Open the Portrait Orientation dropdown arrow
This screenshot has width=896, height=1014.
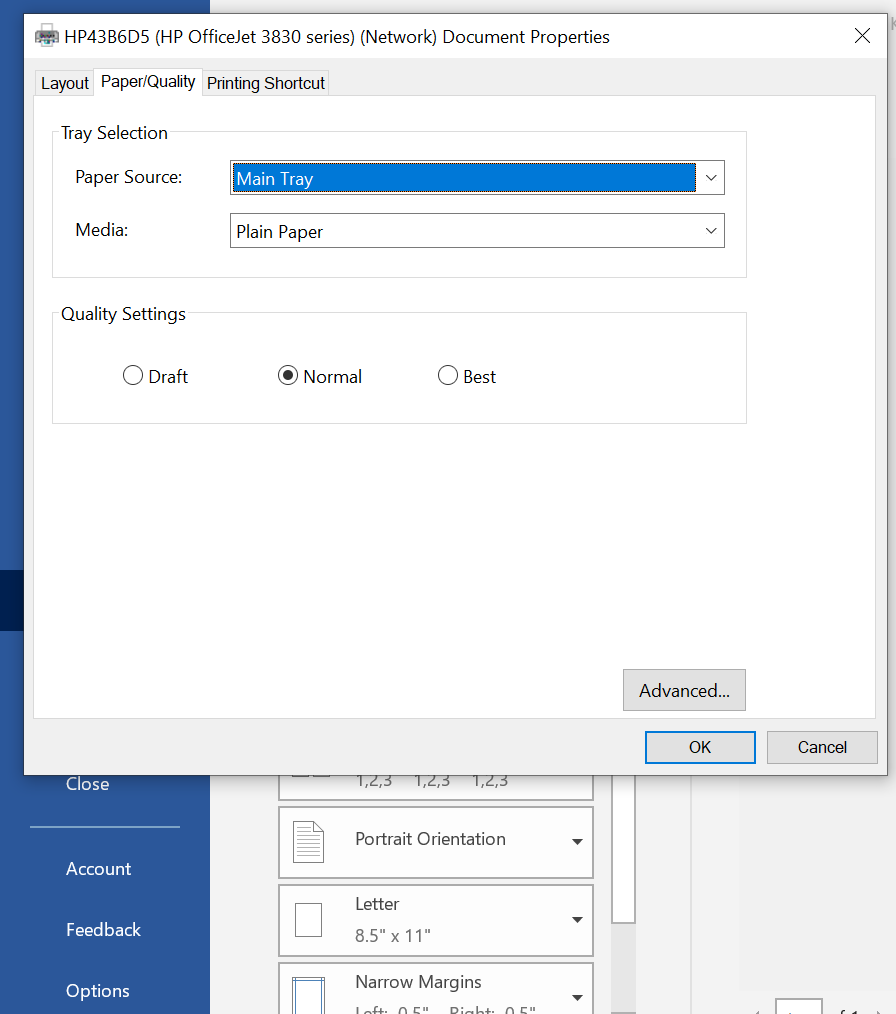[x=577, y=842]
